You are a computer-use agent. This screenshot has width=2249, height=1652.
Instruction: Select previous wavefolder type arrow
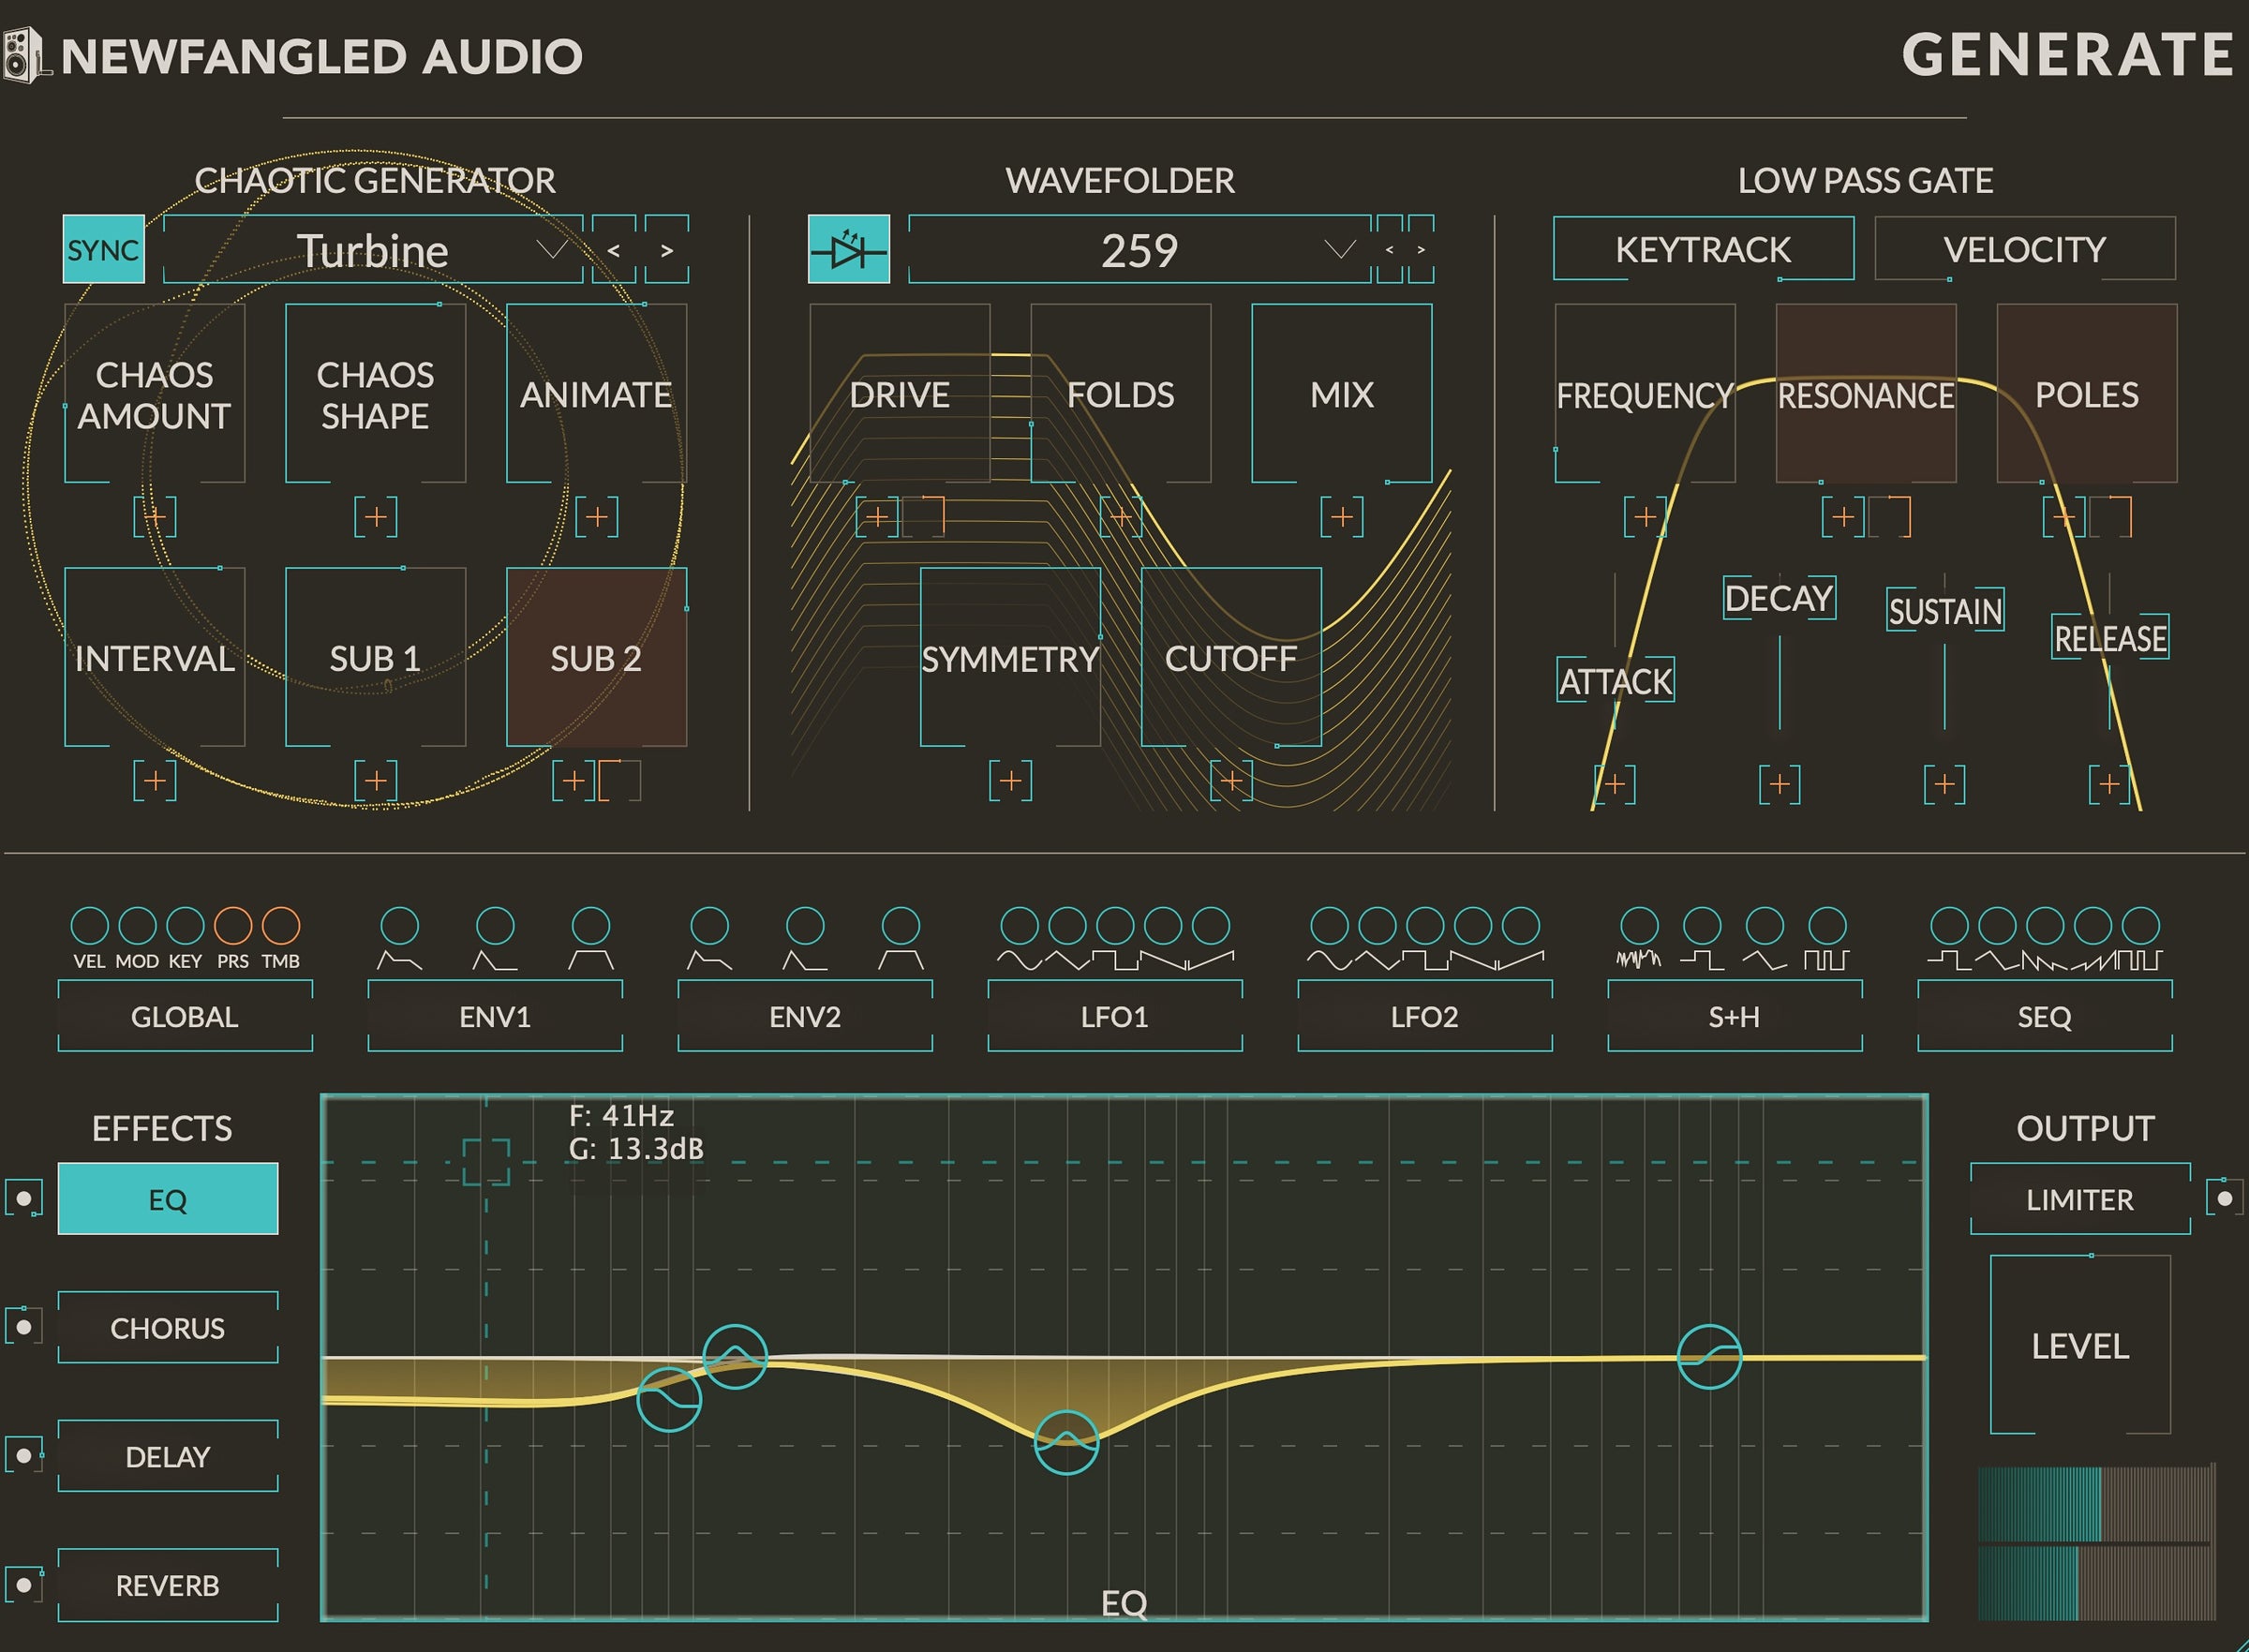1389,249
